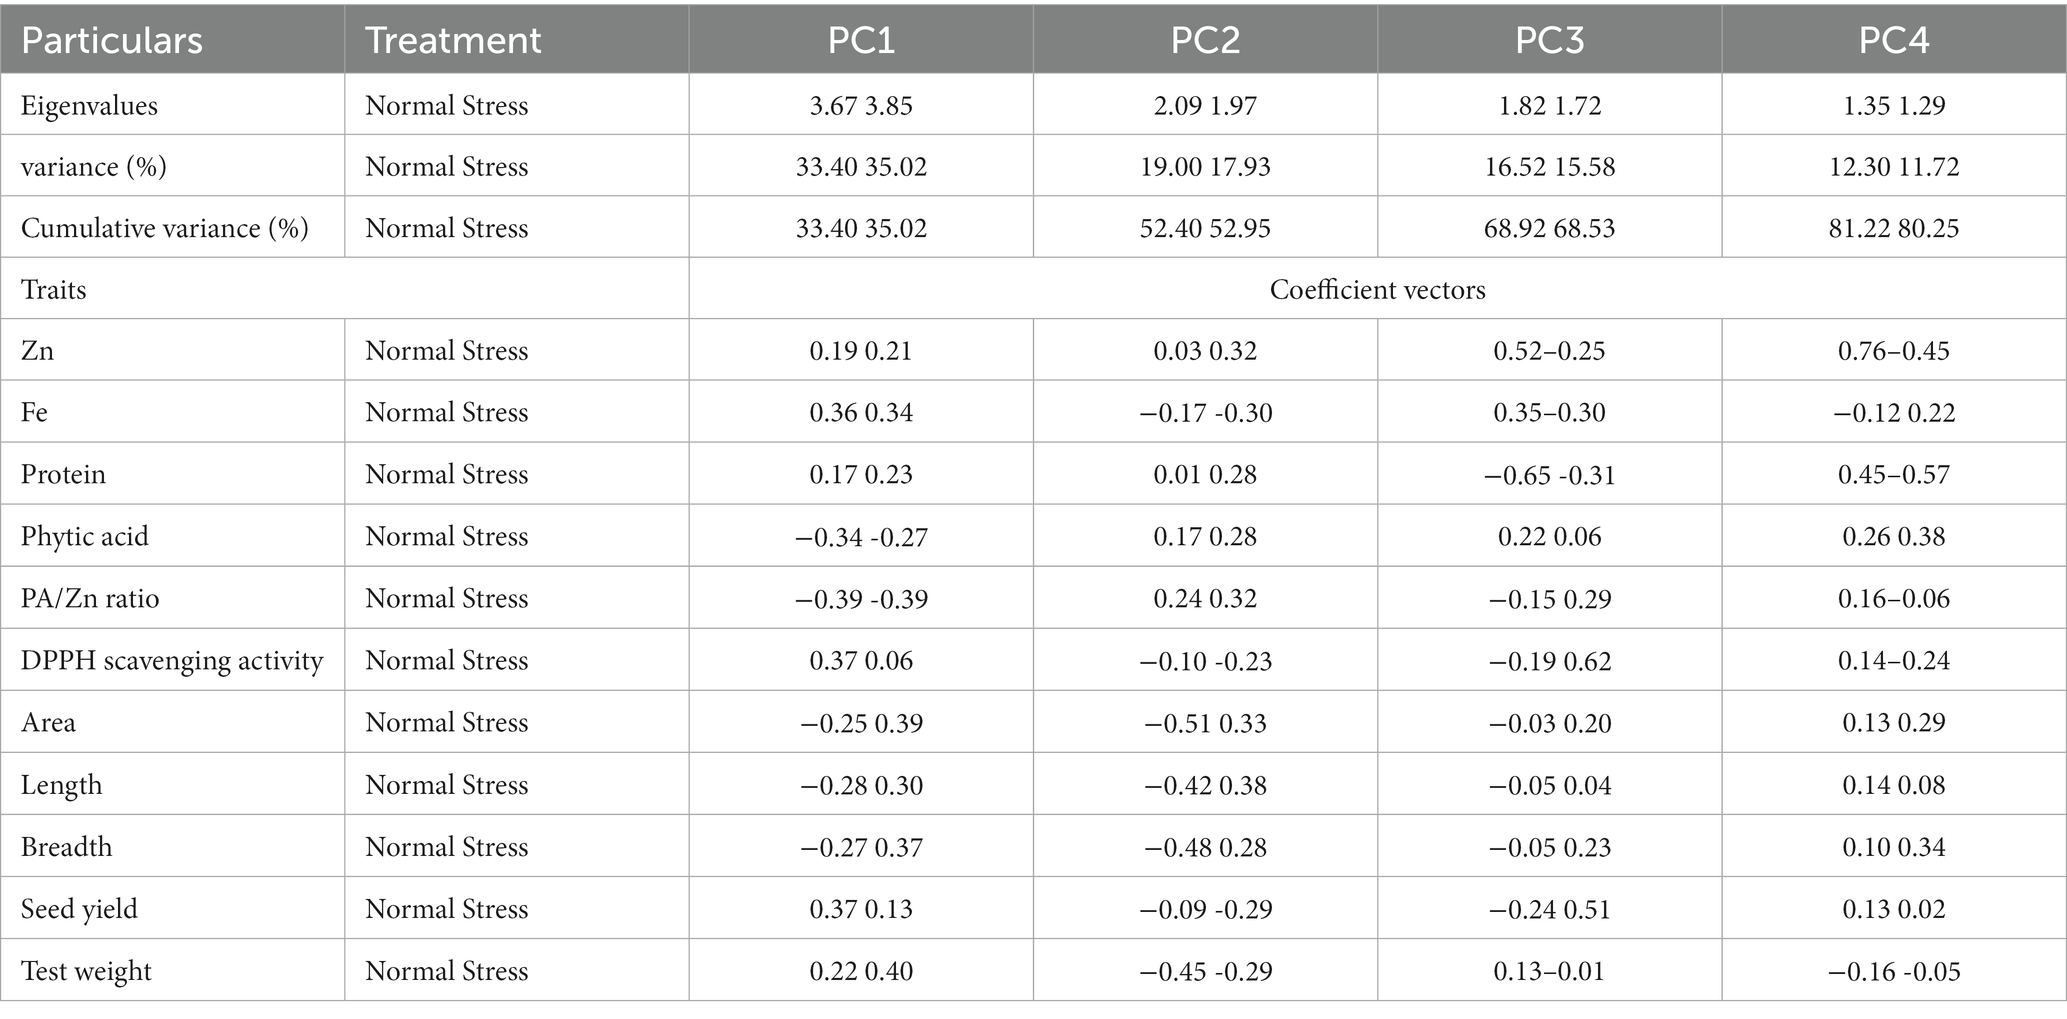Click the Phytic acid row label

pos(85,537)
